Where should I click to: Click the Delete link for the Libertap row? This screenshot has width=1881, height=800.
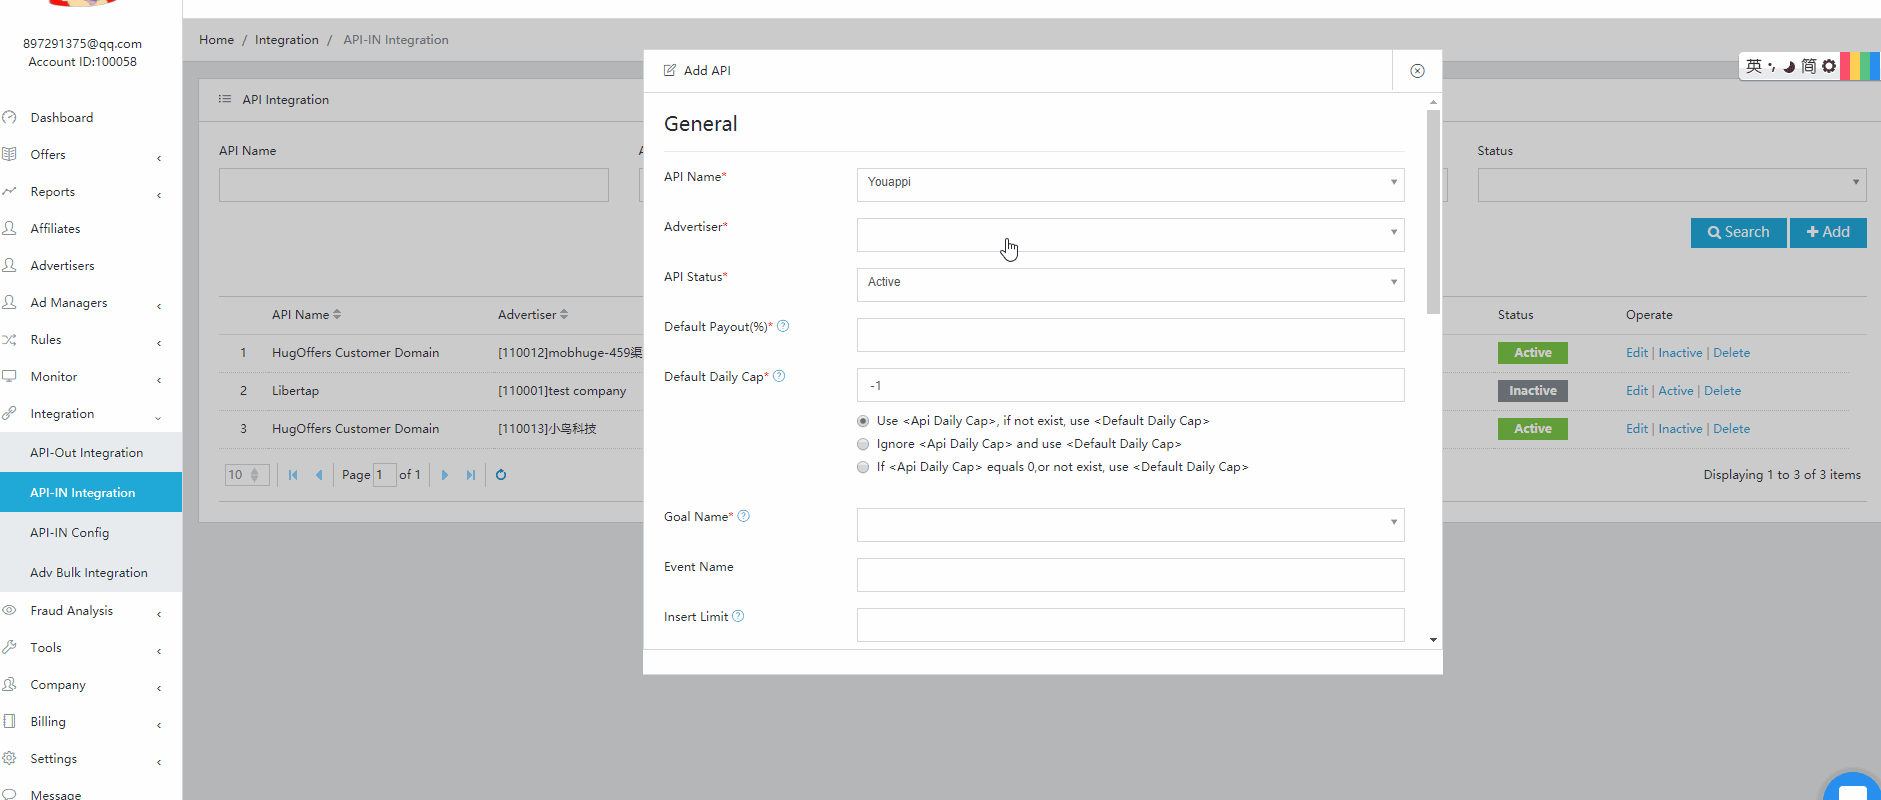(1722, 391)
